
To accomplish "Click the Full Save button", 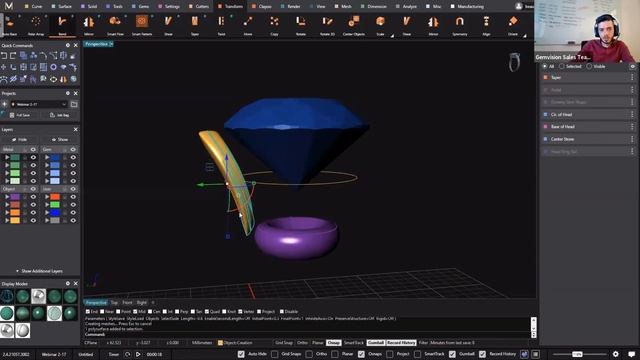I will [x=20, y=115].
